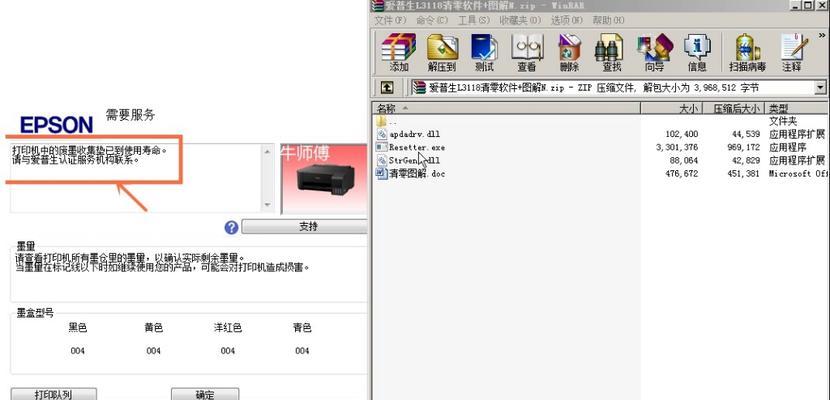830x400 pixels.
Task: Open the 收藏夹(O) menu in WinRAR
Action: coord(520,20)
